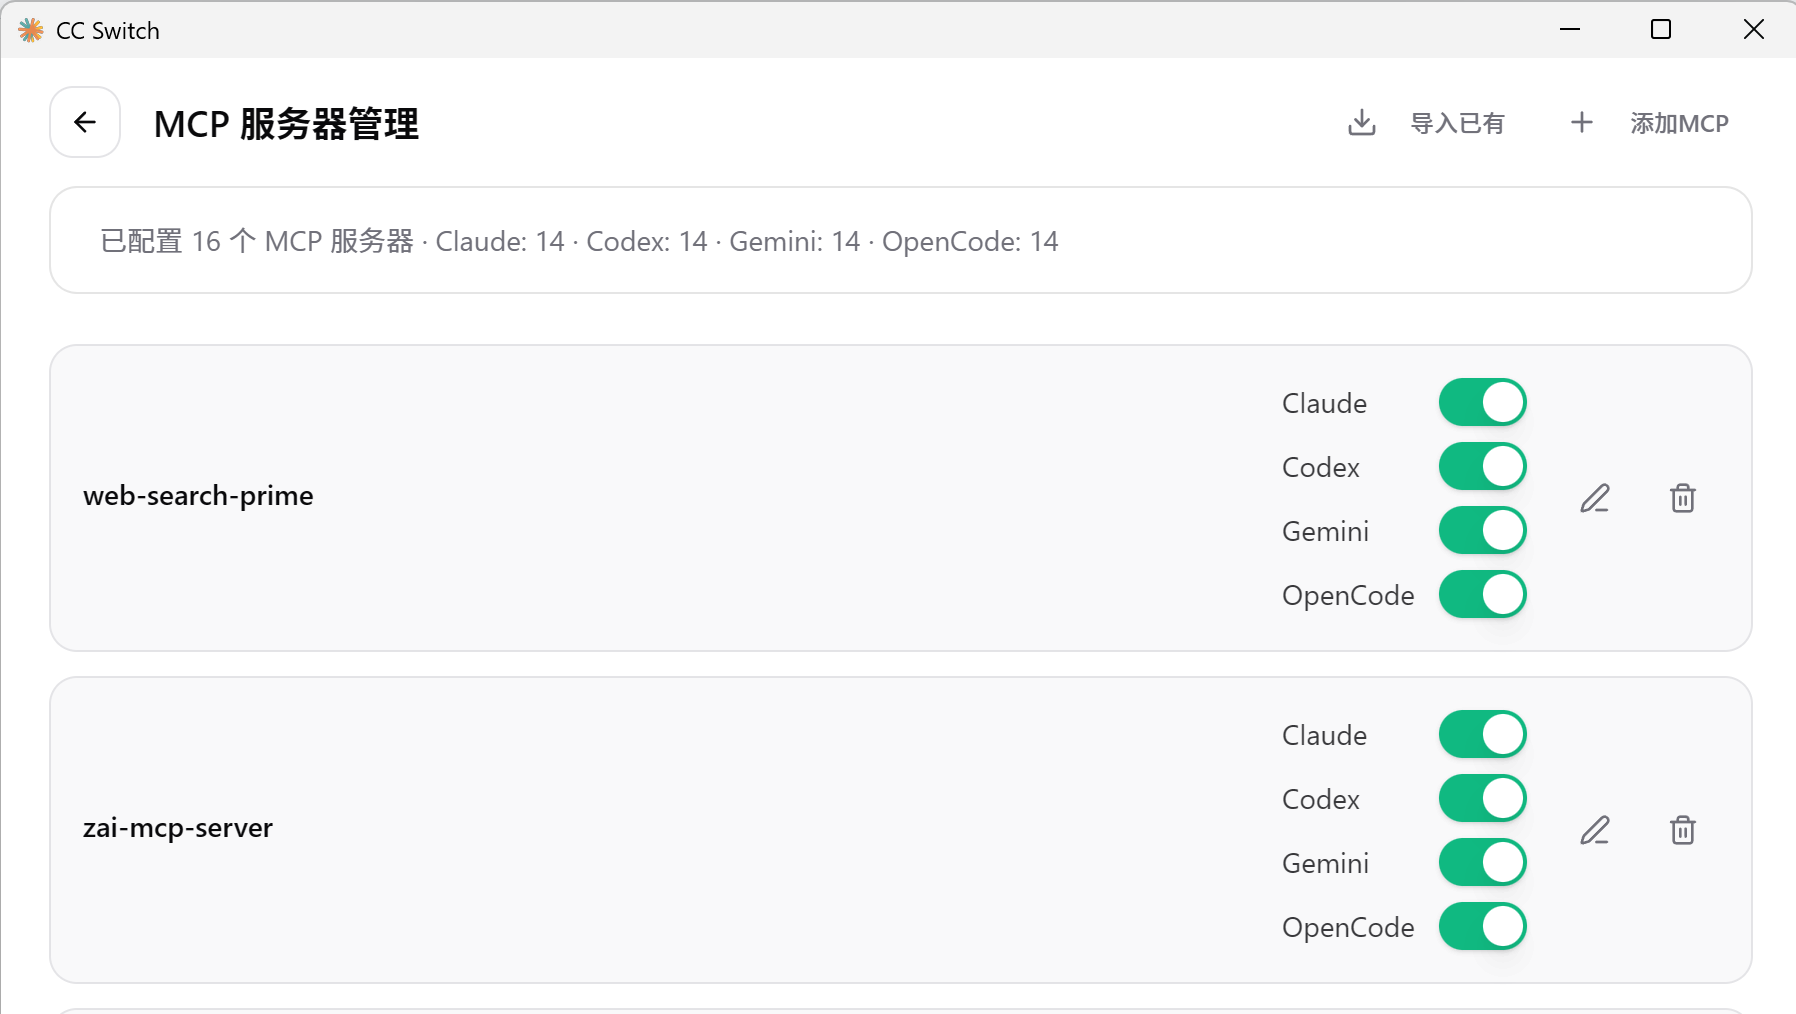Edit the web-search-prime server
This screenshot has height=1014, width=1796.
point(1595,498)
